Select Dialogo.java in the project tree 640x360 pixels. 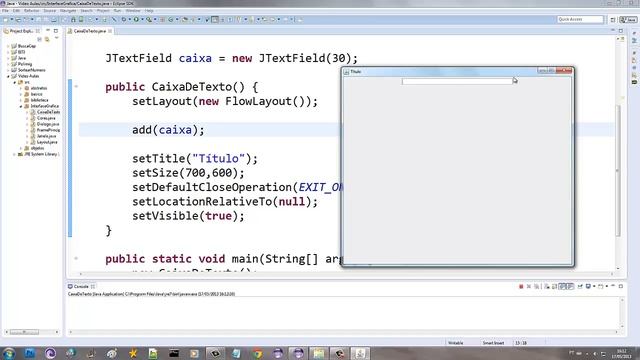click(47, 124)
